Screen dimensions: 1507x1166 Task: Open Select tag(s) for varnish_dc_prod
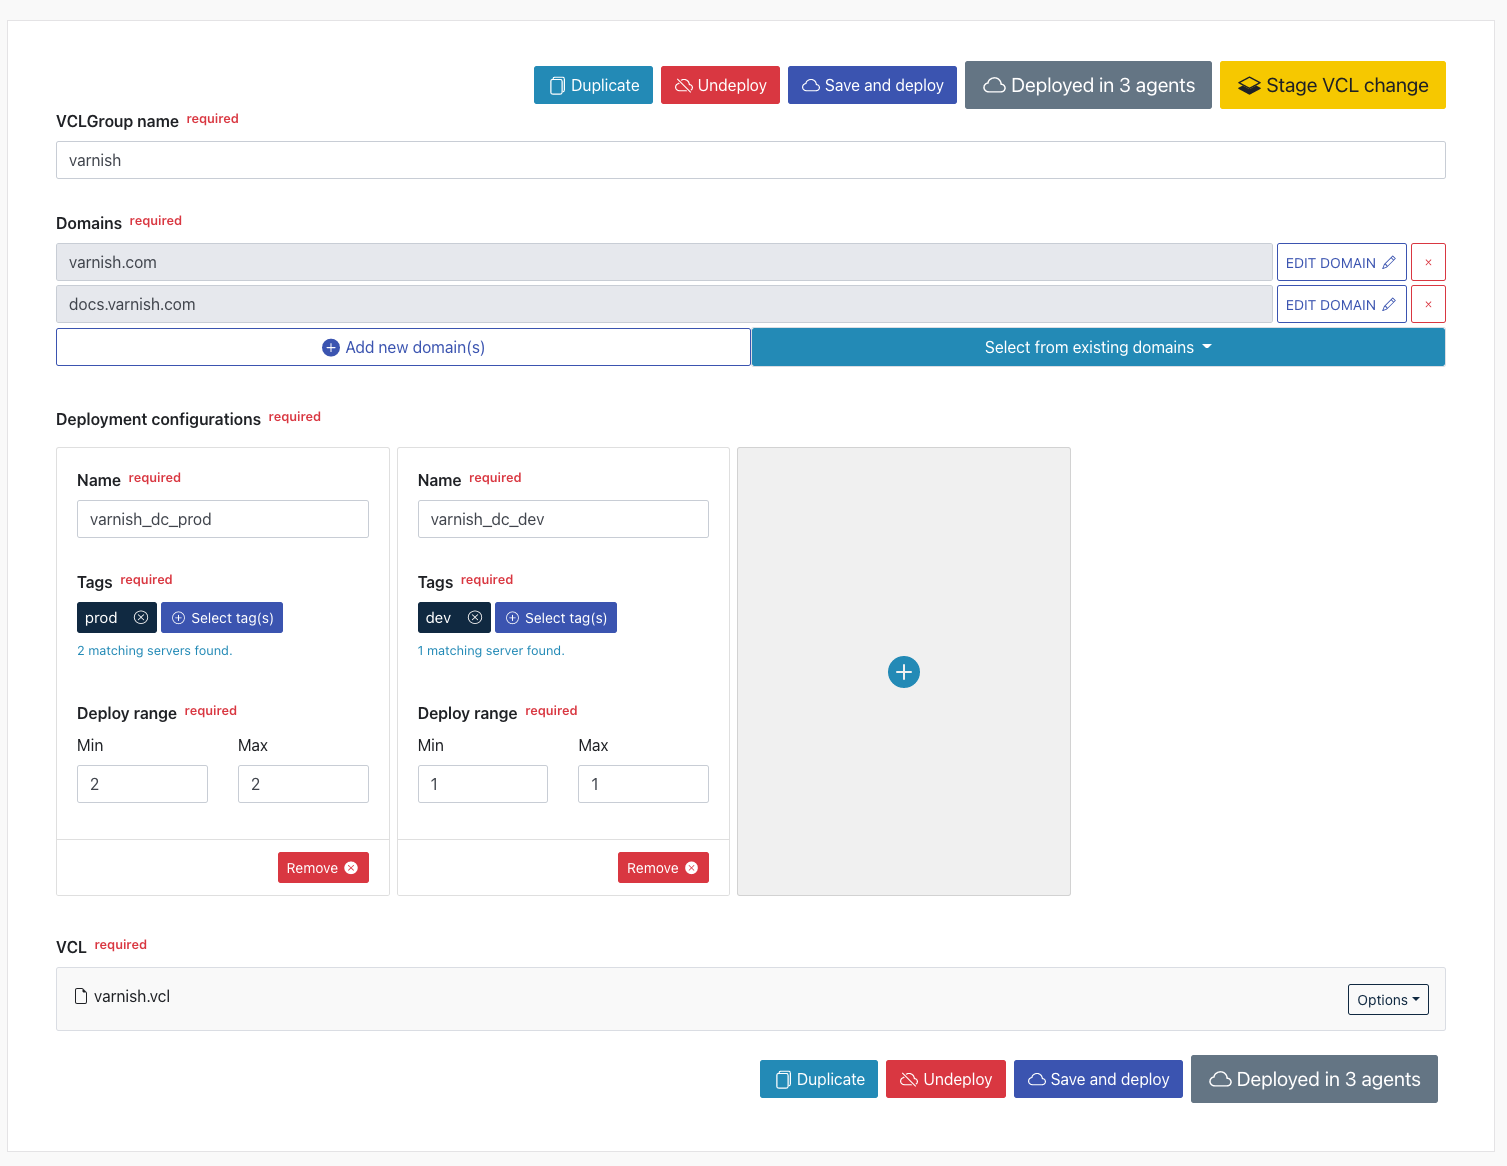(221, 617)
